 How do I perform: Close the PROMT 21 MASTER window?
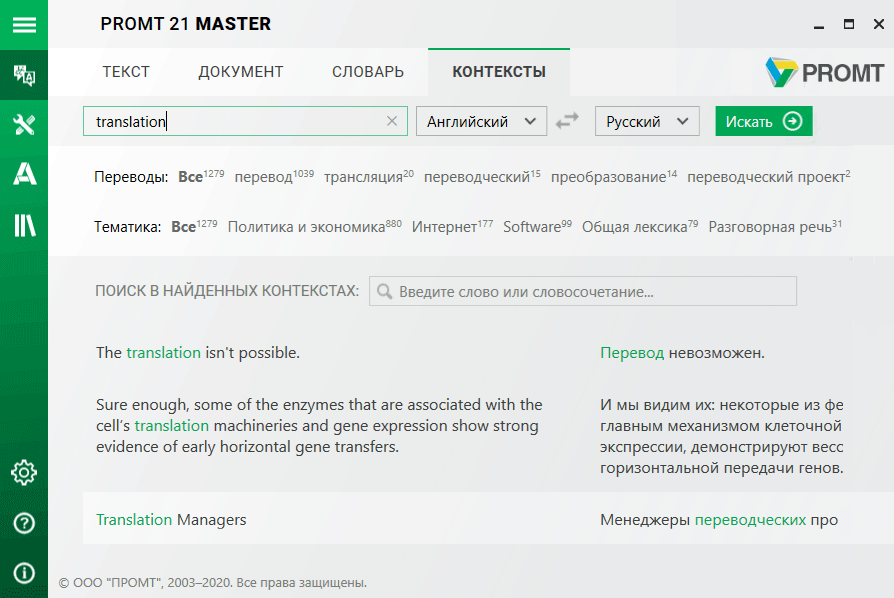(x=879, y=24)
